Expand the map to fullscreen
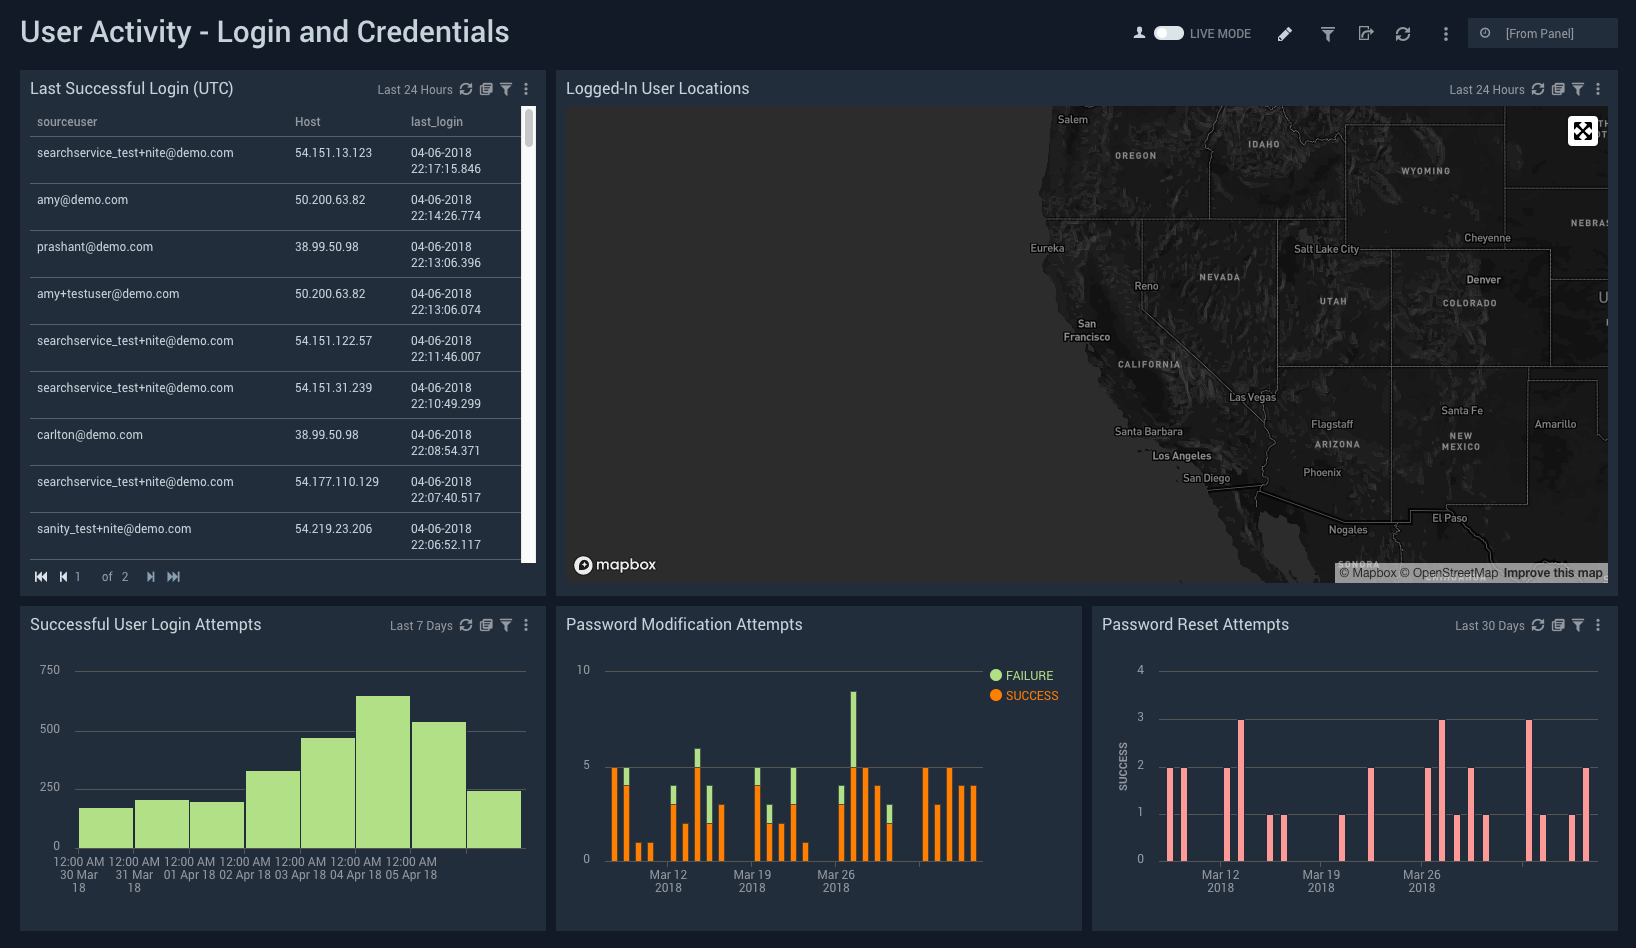Image resolution: width=1636 pixels, height=948 pixels. click(1582, 131)
